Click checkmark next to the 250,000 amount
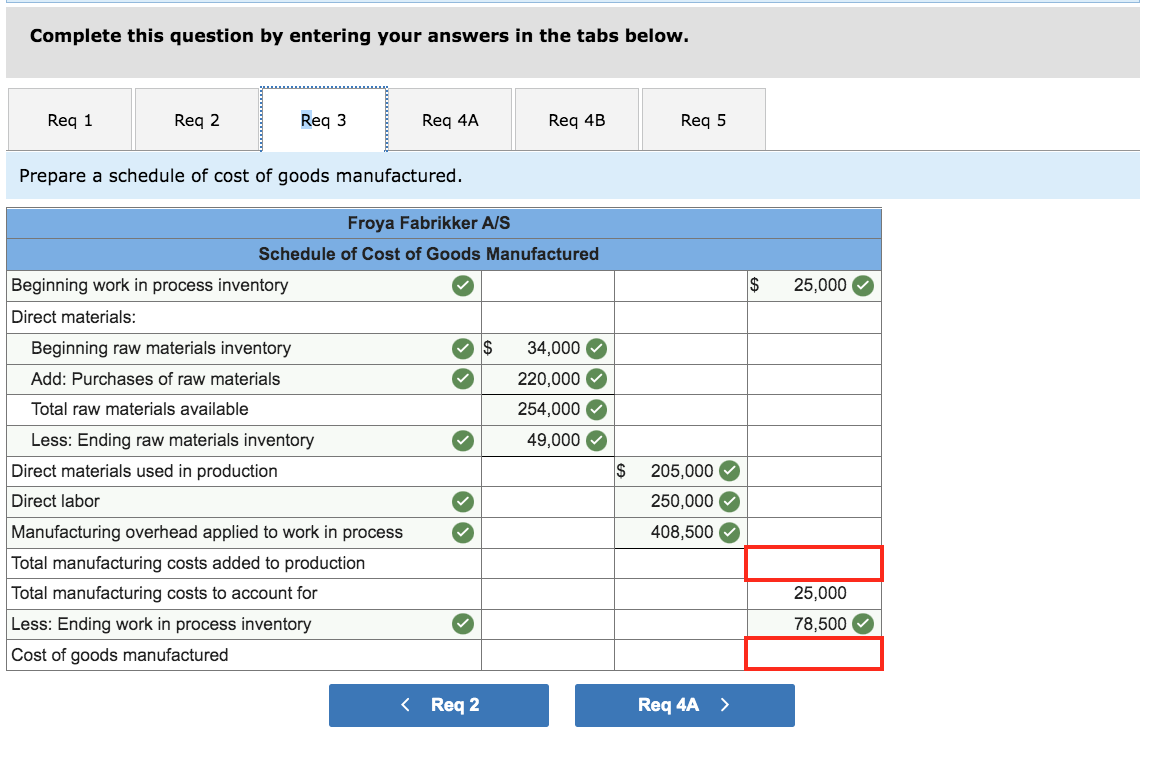The width and height of the screenshot is (1164, 768). [730, 502]
